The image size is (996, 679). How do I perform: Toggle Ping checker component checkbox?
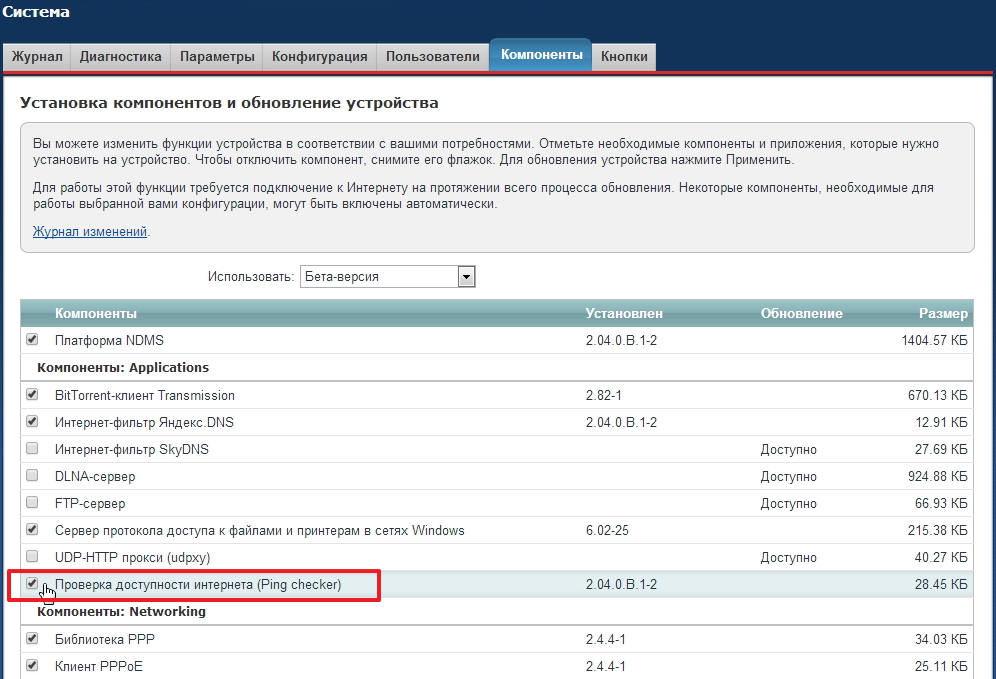tap(32, 583)
